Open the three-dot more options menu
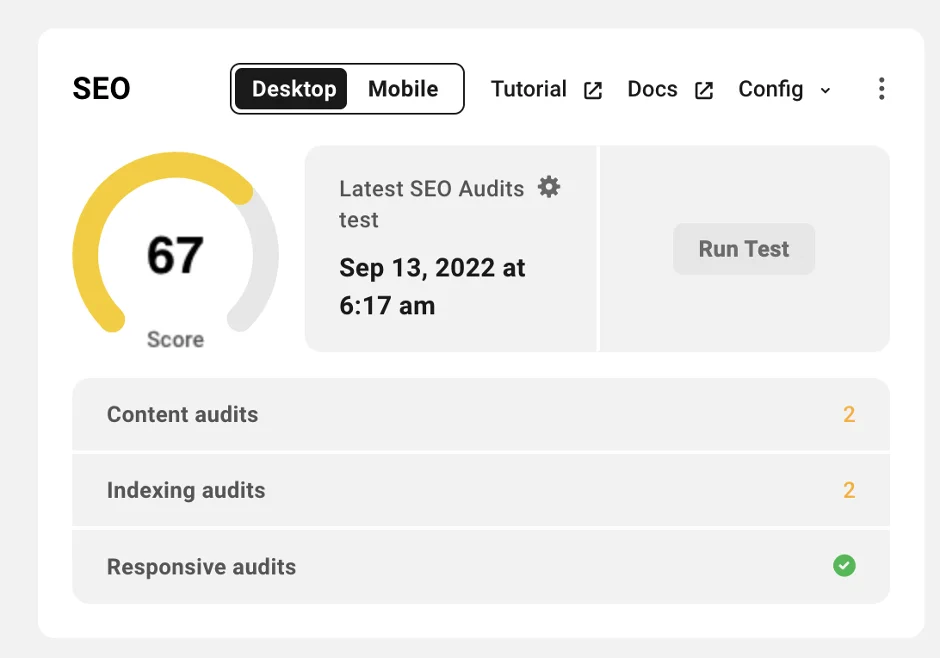 [881, 89]
